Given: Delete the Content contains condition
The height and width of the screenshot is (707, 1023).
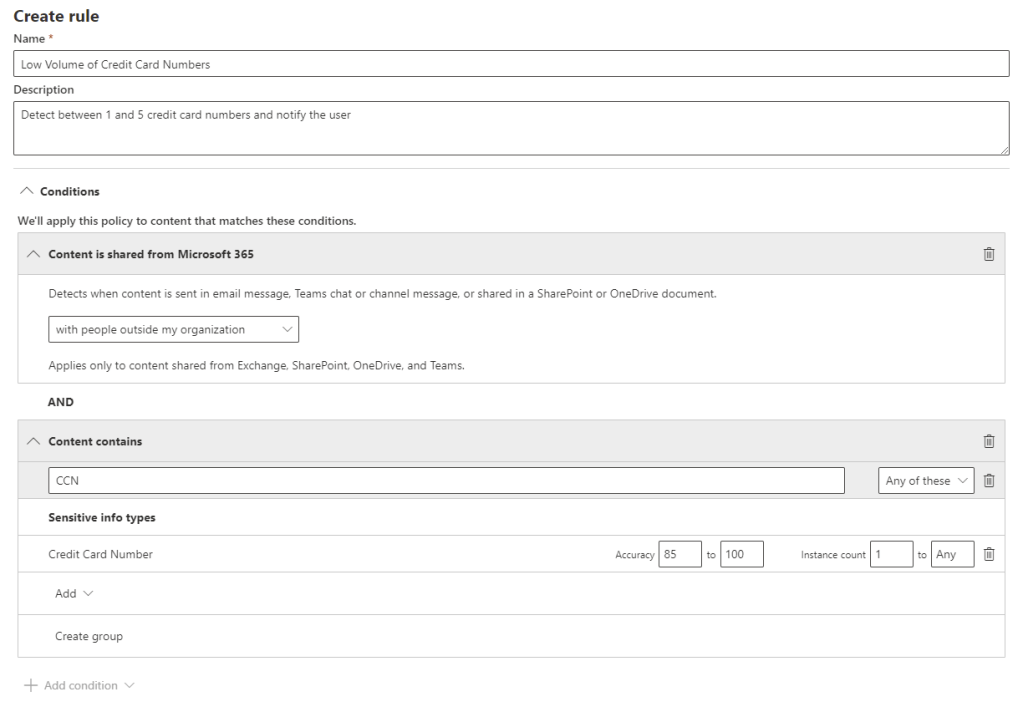Looking at the screenshot, I should tap(989, 441).
